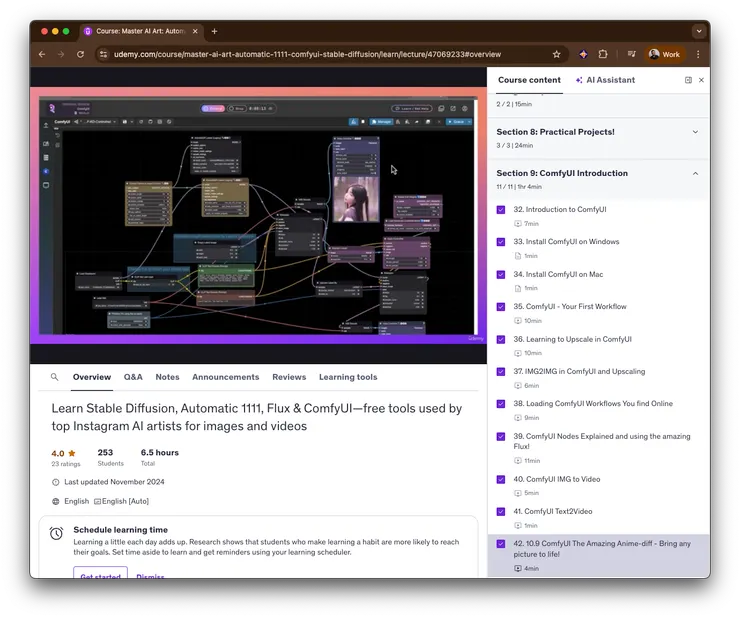Switch to the Q&A tab
740x618 pixels.
click(x=133, y=377)
